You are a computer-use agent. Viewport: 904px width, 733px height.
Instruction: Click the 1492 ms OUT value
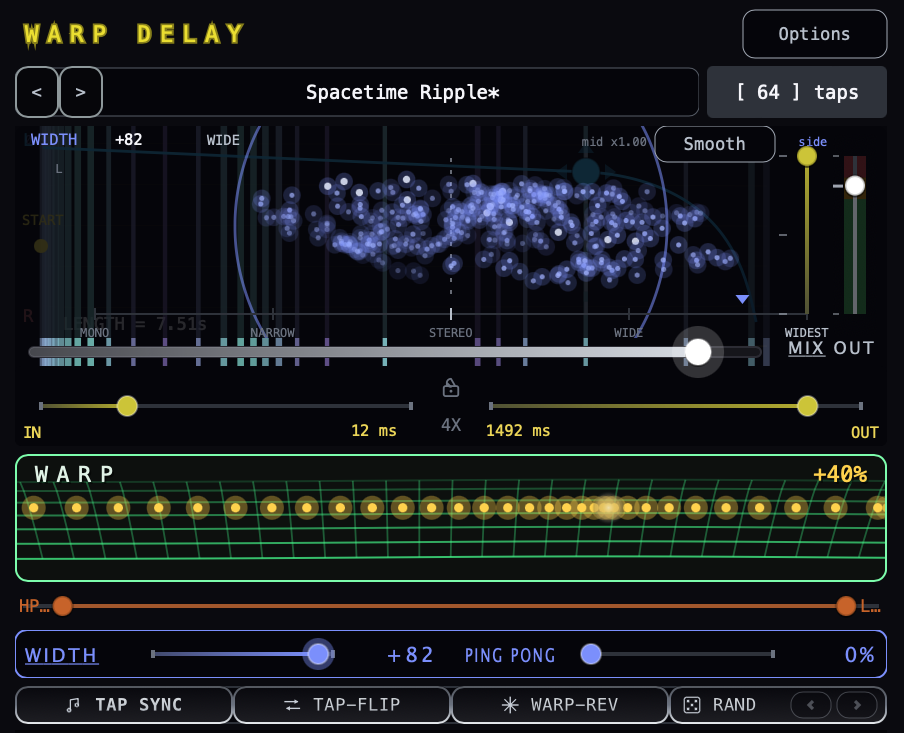(518, 431)
